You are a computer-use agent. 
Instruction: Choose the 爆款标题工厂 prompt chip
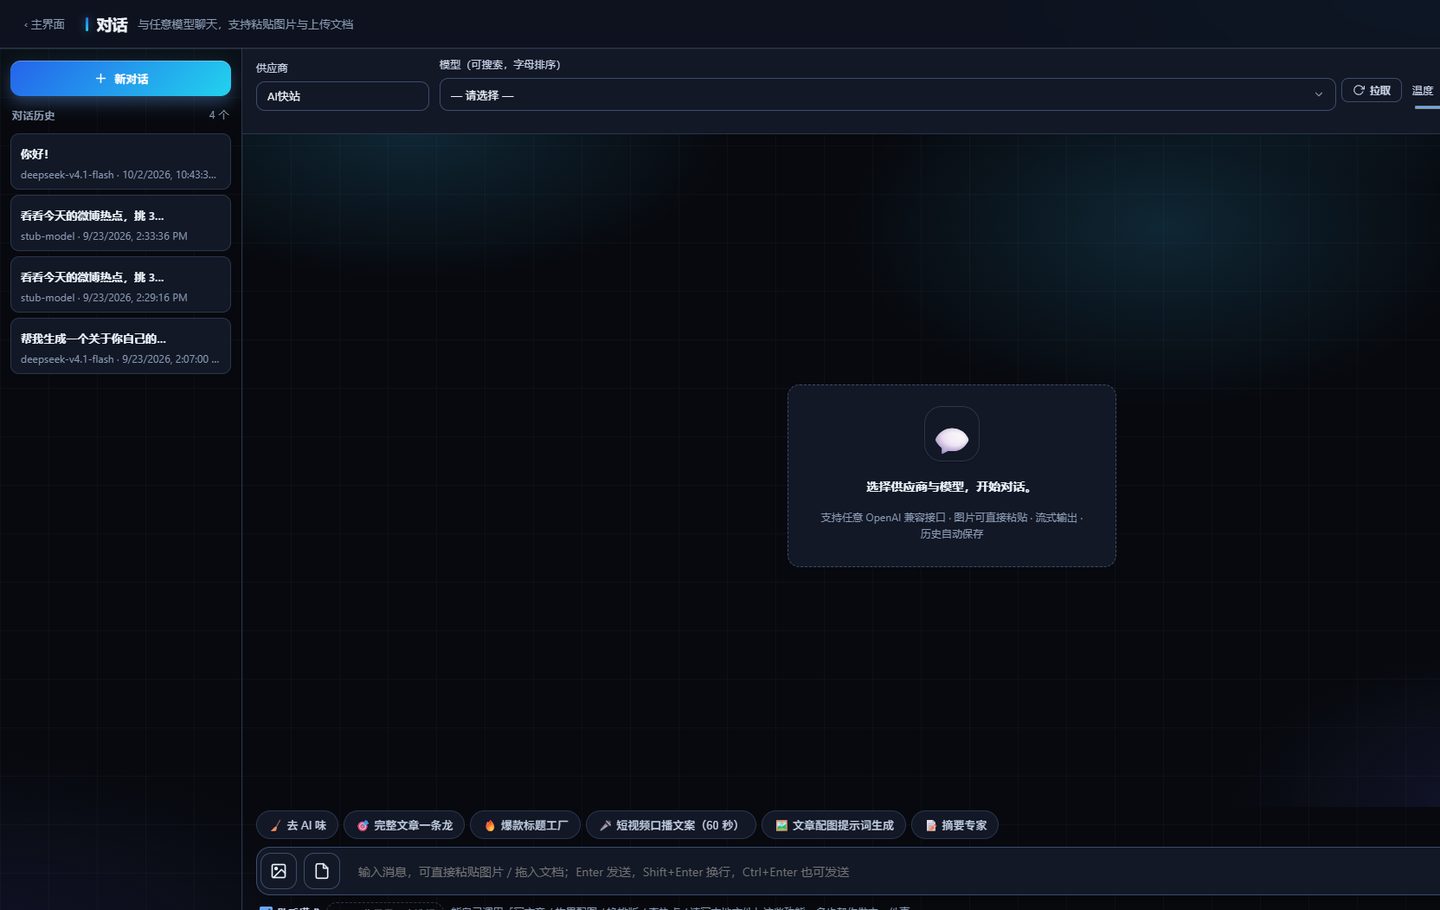click(525, 825)
